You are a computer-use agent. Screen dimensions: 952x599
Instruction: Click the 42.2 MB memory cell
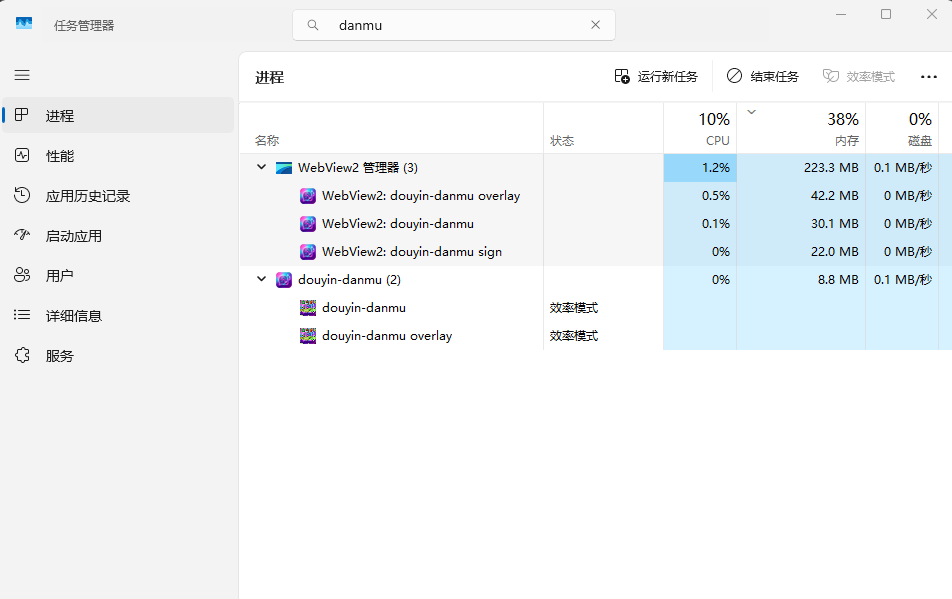(x=801, y=195)
